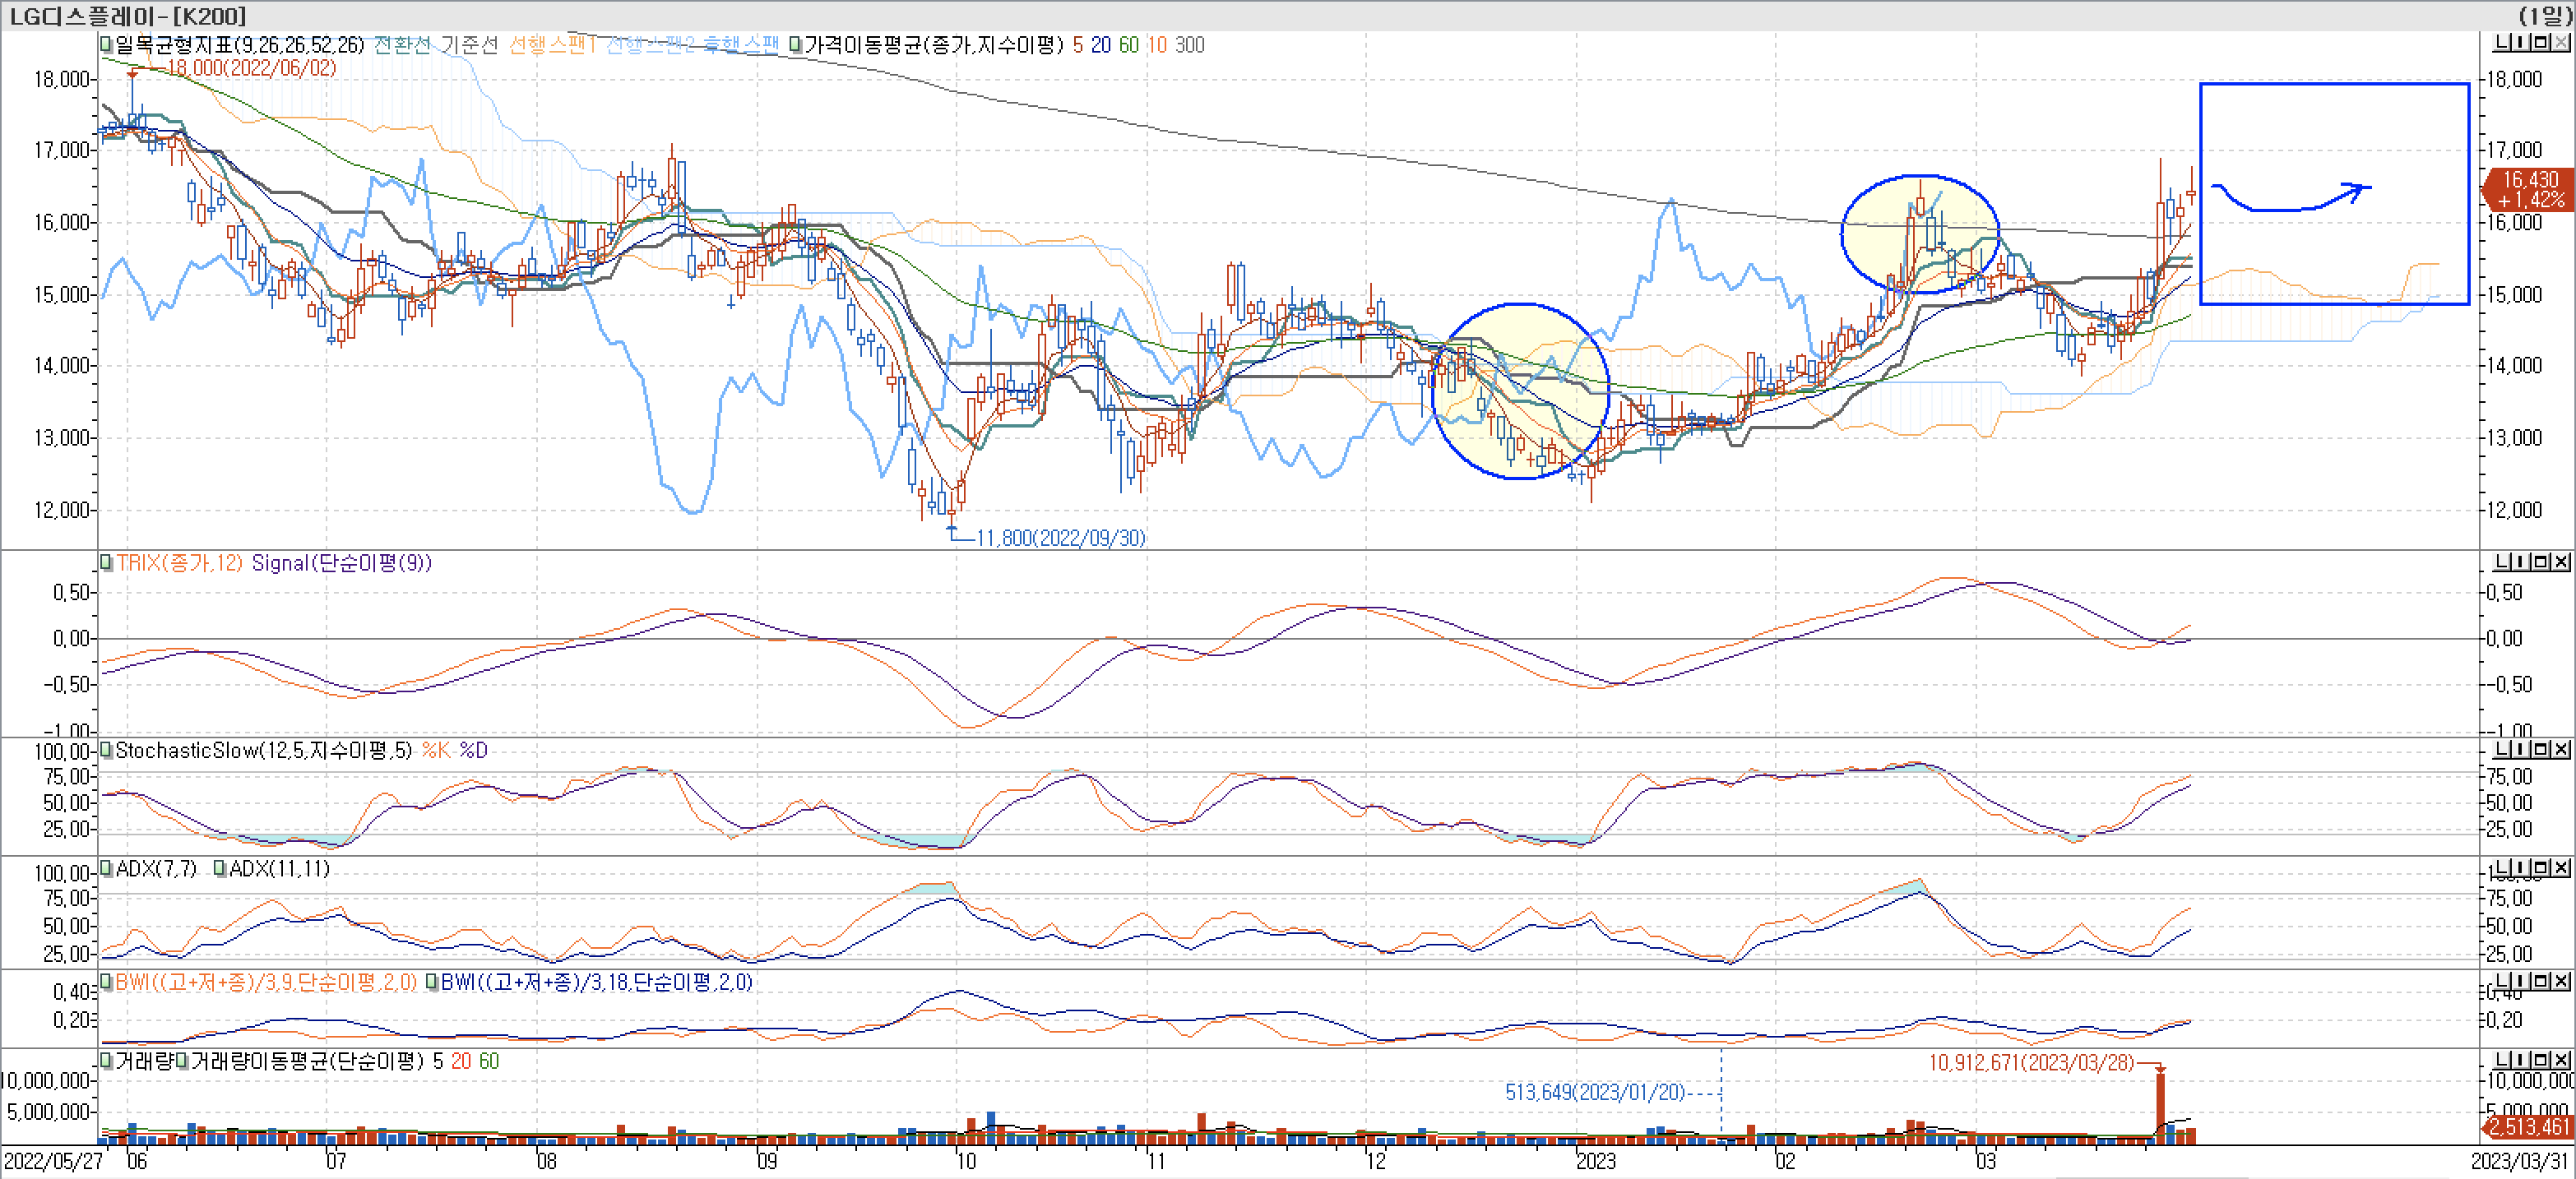Click the 선행스팬1 legend label

click(x=552, y=45)
